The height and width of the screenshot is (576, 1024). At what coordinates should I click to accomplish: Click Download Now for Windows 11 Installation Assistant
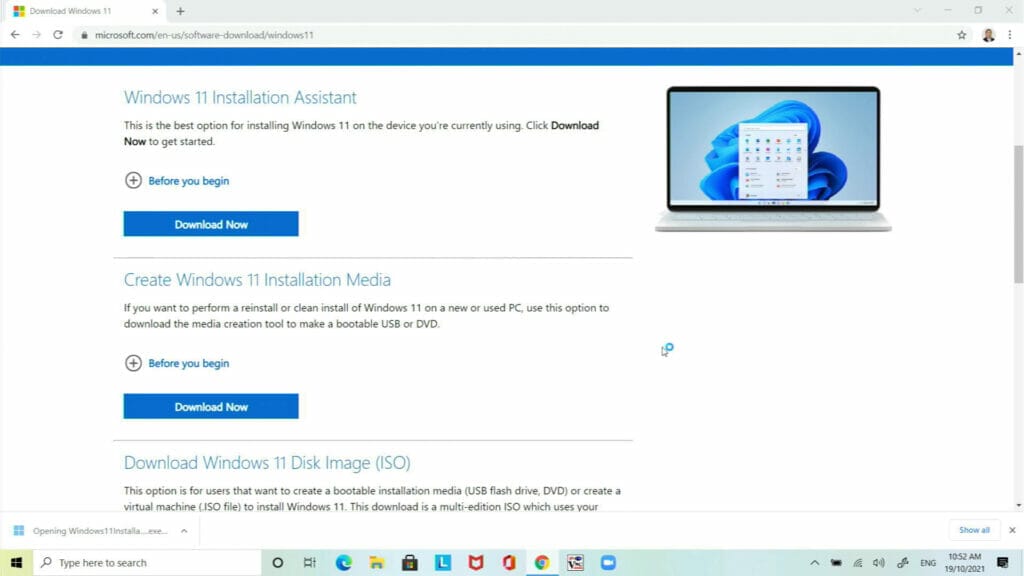click(210, 223)
